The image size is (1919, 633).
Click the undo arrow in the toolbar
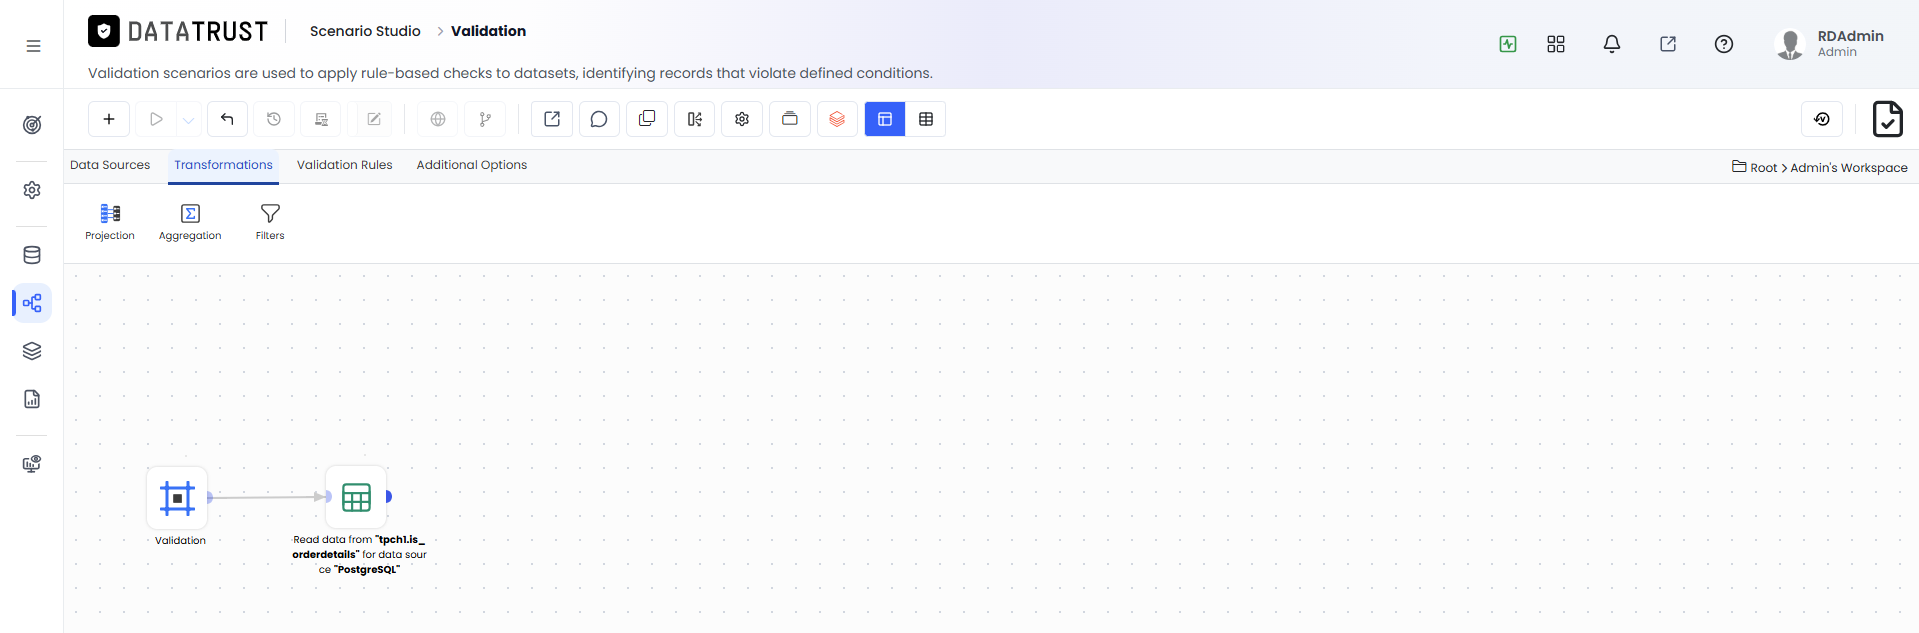click(x=227, y=119)
